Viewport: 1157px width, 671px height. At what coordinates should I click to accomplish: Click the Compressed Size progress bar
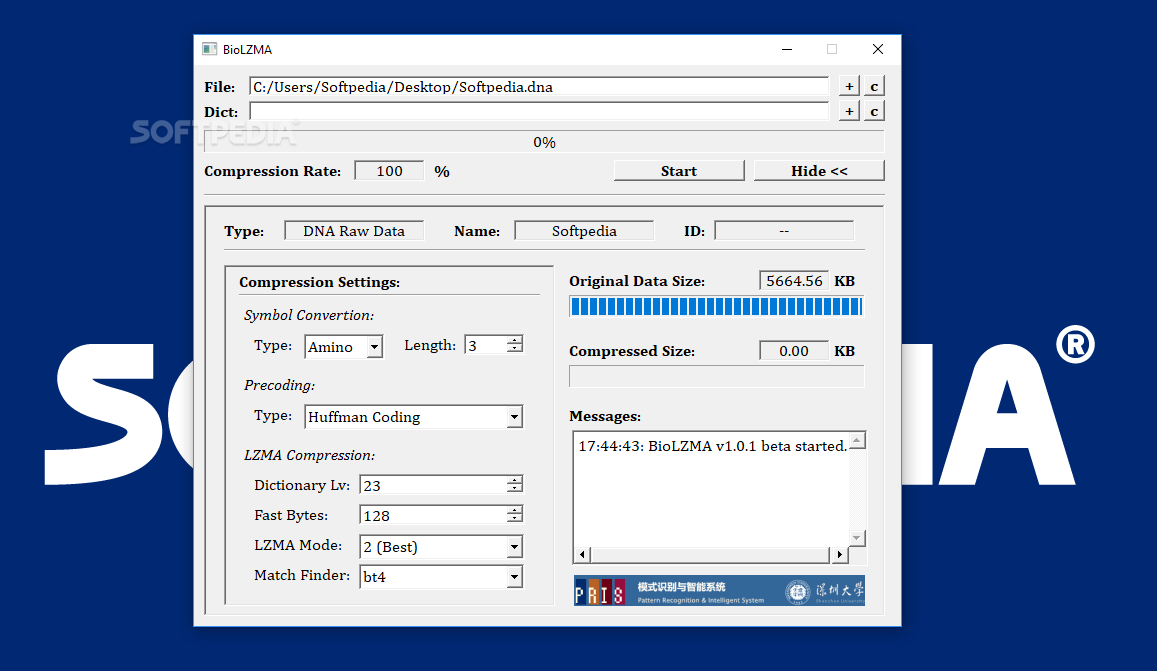click(x=716, y=376)
